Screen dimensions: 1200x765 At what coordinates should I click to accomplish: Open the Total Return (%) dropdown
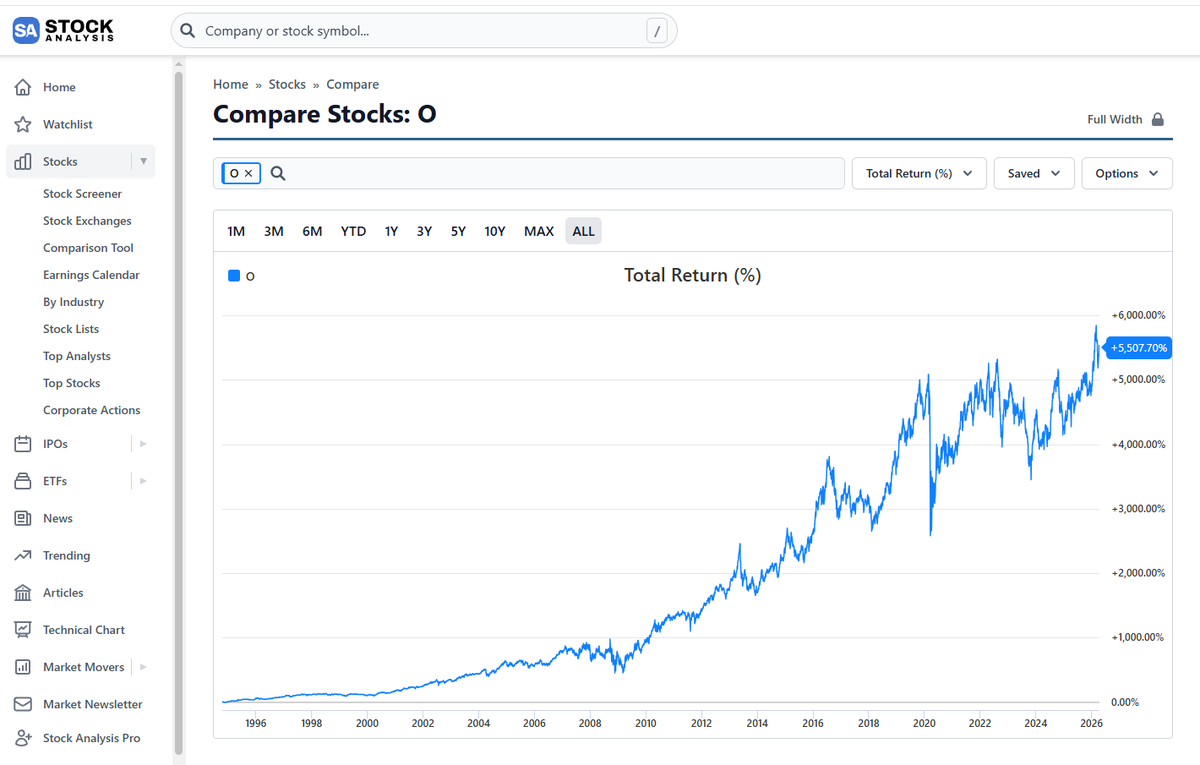pos(919,173)
